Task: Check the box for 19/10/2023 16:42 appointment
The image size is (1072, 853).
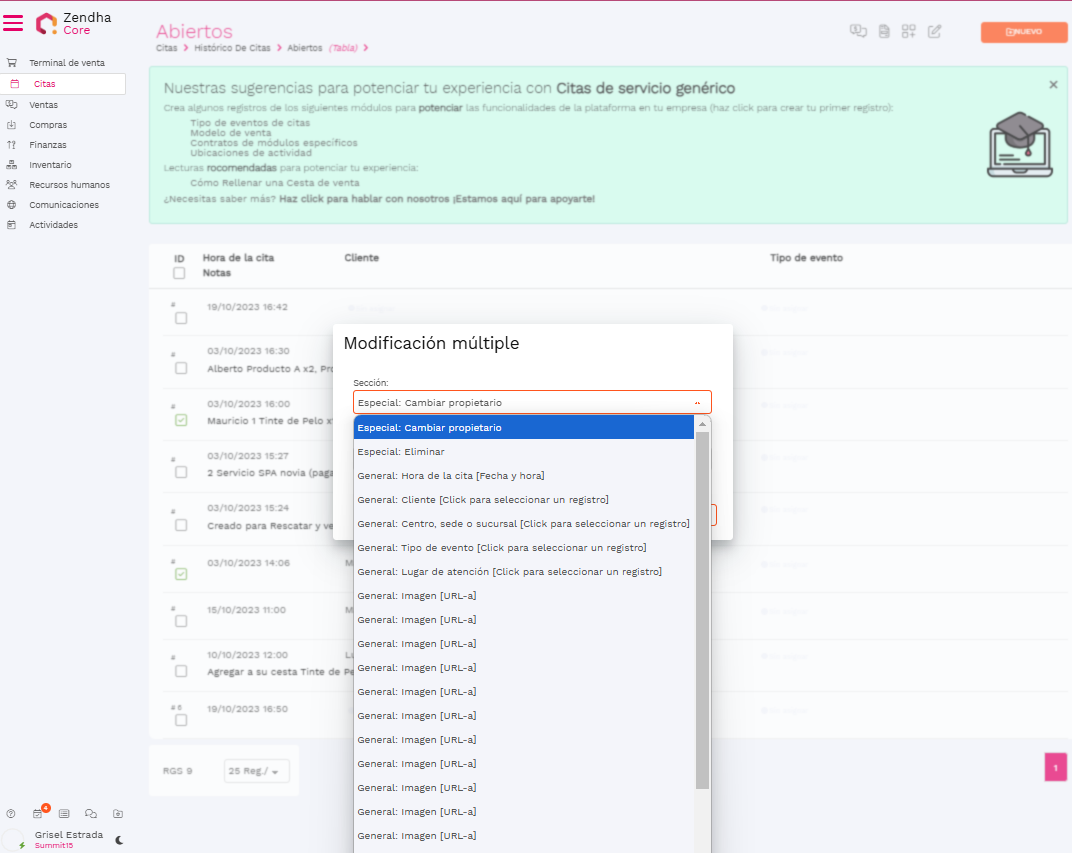Action: click(x=181, y=318)
